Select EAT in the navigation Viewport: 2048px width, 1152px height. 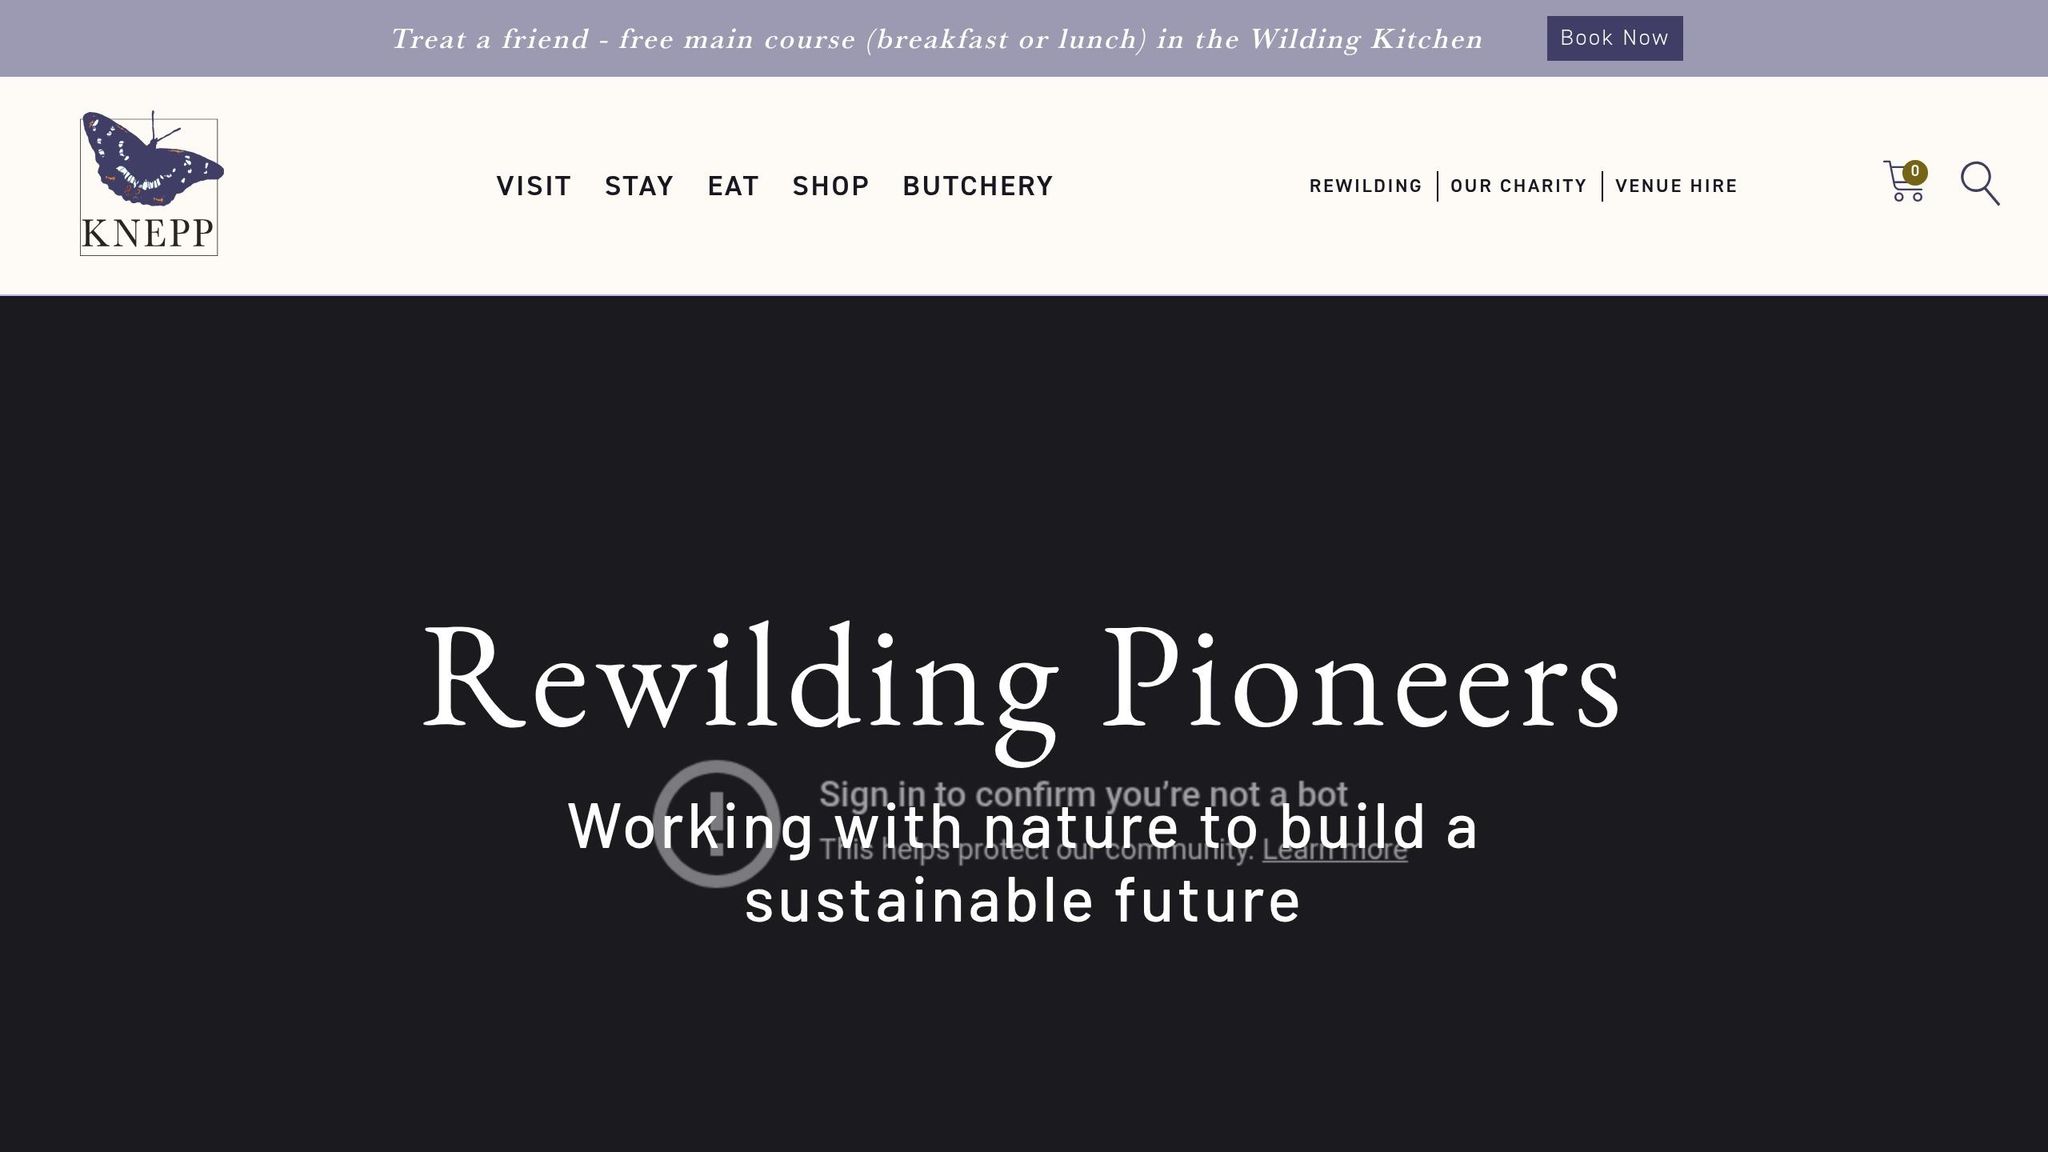point(733,187)
